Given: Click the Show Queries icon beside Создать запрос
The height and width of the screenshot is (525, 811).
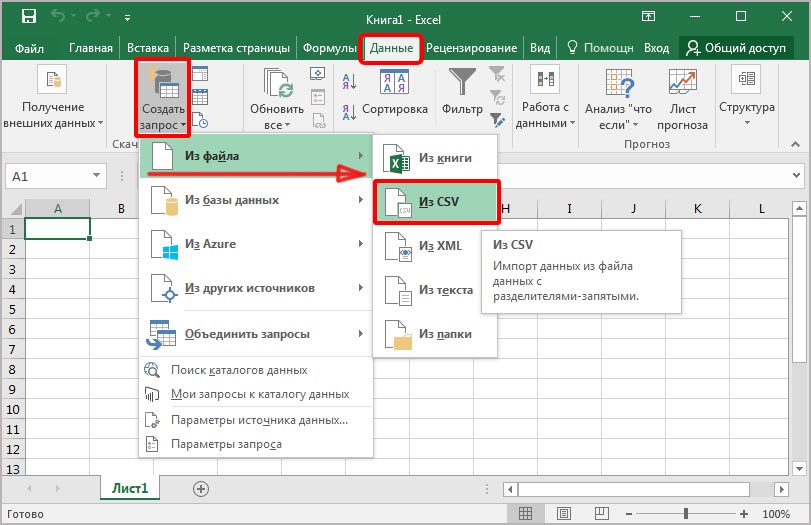Looking at the screenshot, I should (x=200, y=74).
